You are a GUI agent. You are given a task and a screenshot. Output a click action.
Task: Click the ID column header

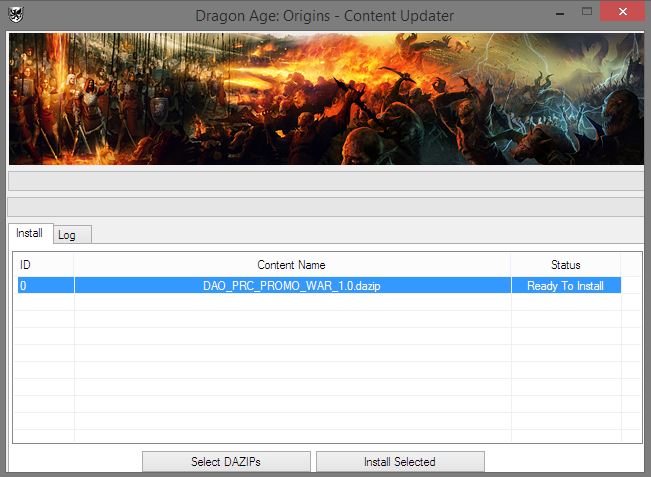[x=44, y=265]
